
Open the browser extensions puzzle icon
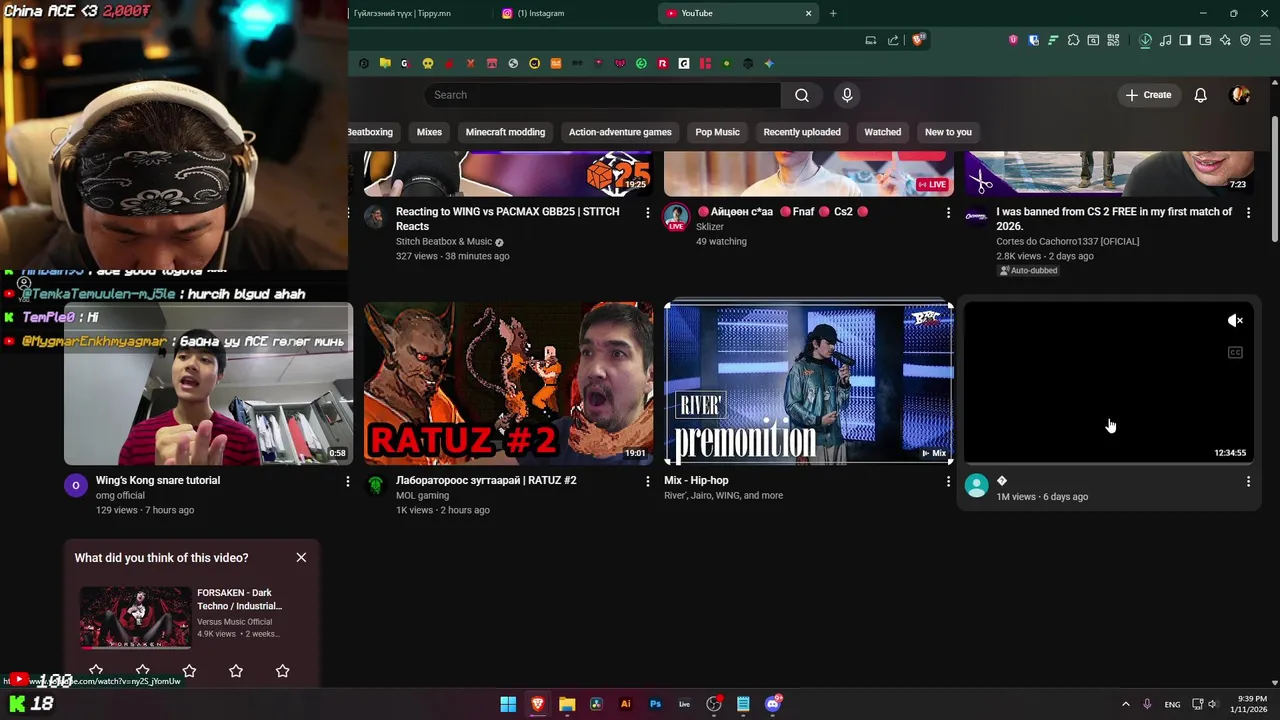pos(1073,40)
